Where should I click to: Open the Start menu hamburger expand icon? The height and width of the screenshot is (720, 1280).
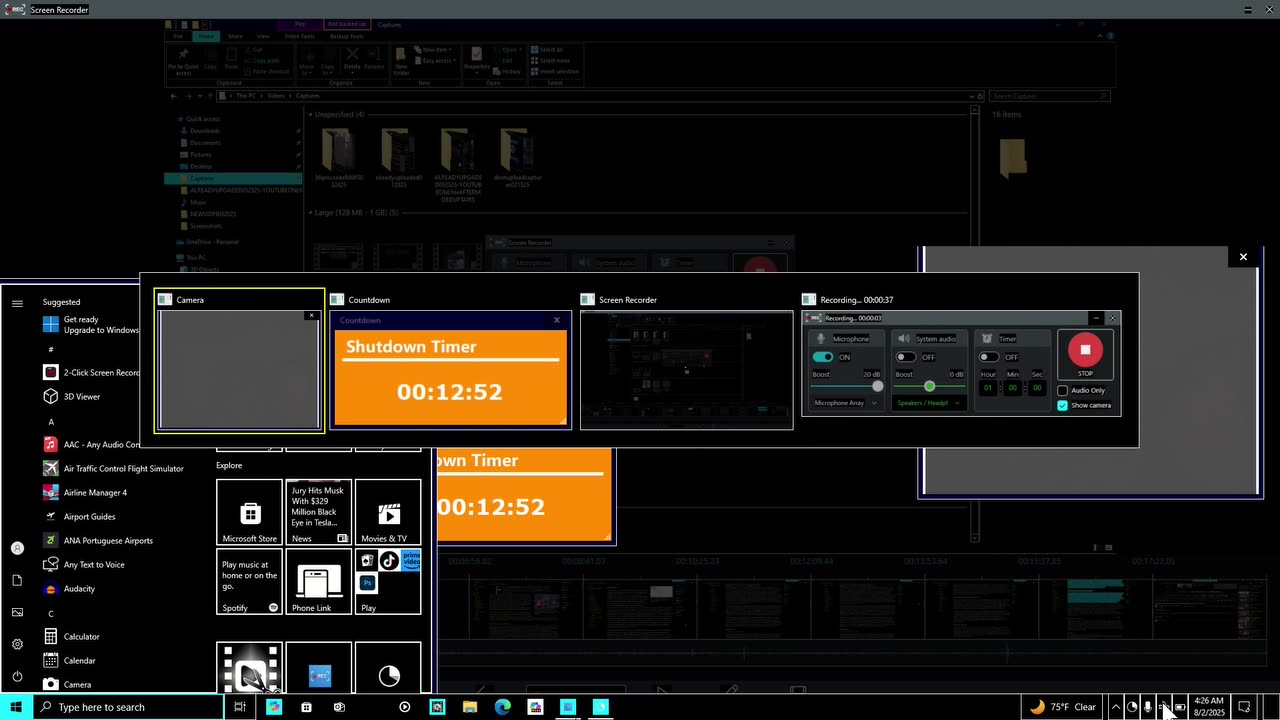tap(17, 303)
